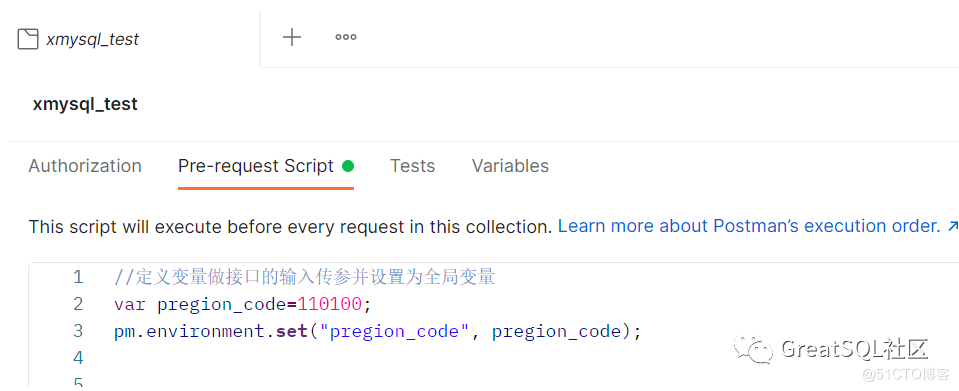The height and width of the screenshot is (391, 959).
Task: Click line number 1 in editor gutter
Action: tap(78, 277)
